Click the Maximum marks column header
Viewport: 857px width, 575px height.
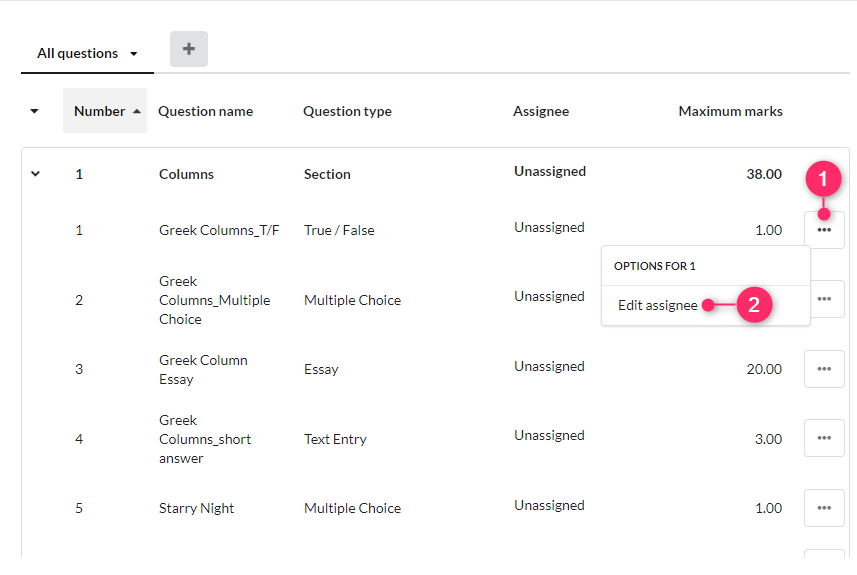point(730,111)
